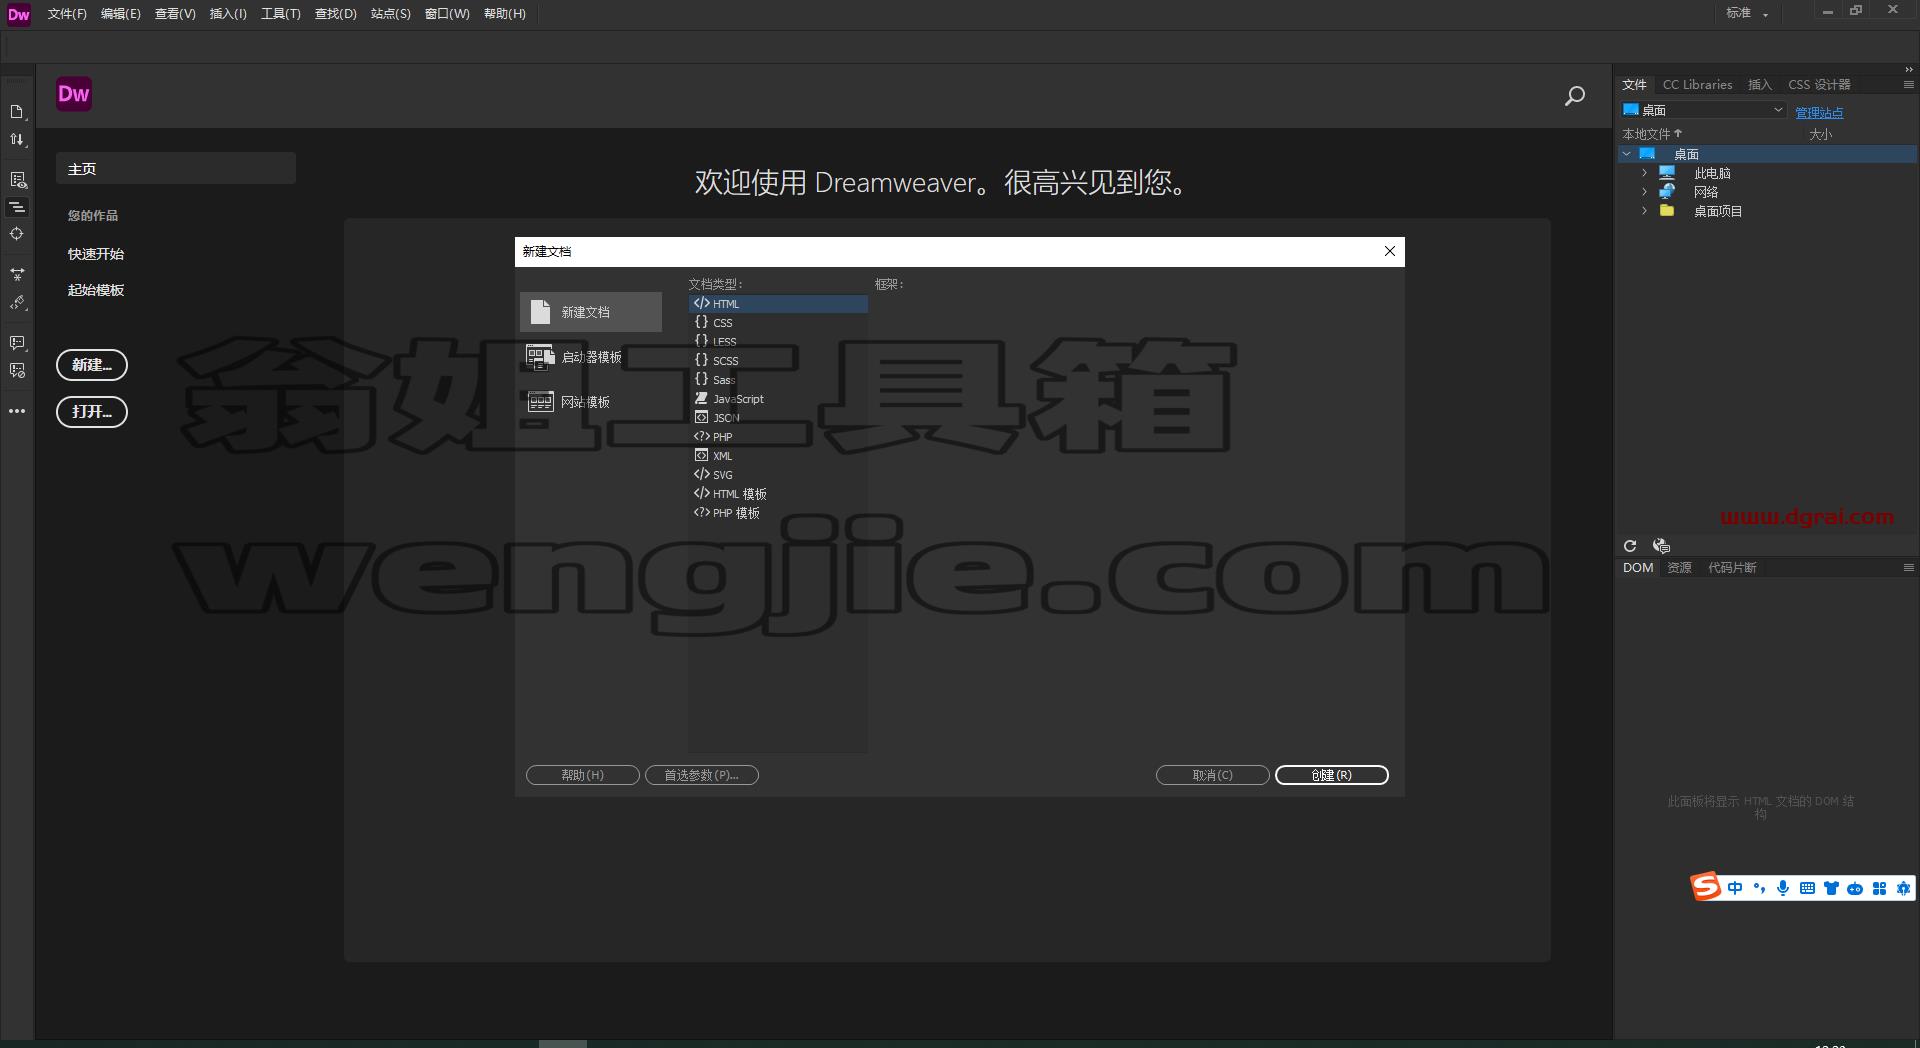The height and width of the screenshot is (1048, 1920).
Task: Switch to the 代码片断 tab
Action: 1732,568
